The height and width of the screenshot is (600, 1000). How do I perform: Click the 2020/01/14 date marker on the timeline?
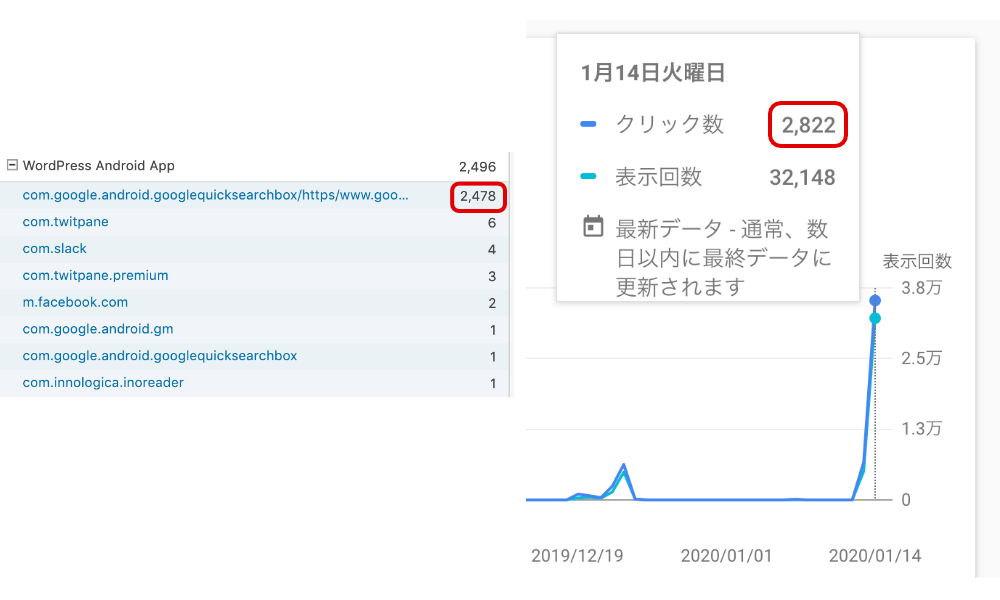pyautogui.click(x=875, y=553)
